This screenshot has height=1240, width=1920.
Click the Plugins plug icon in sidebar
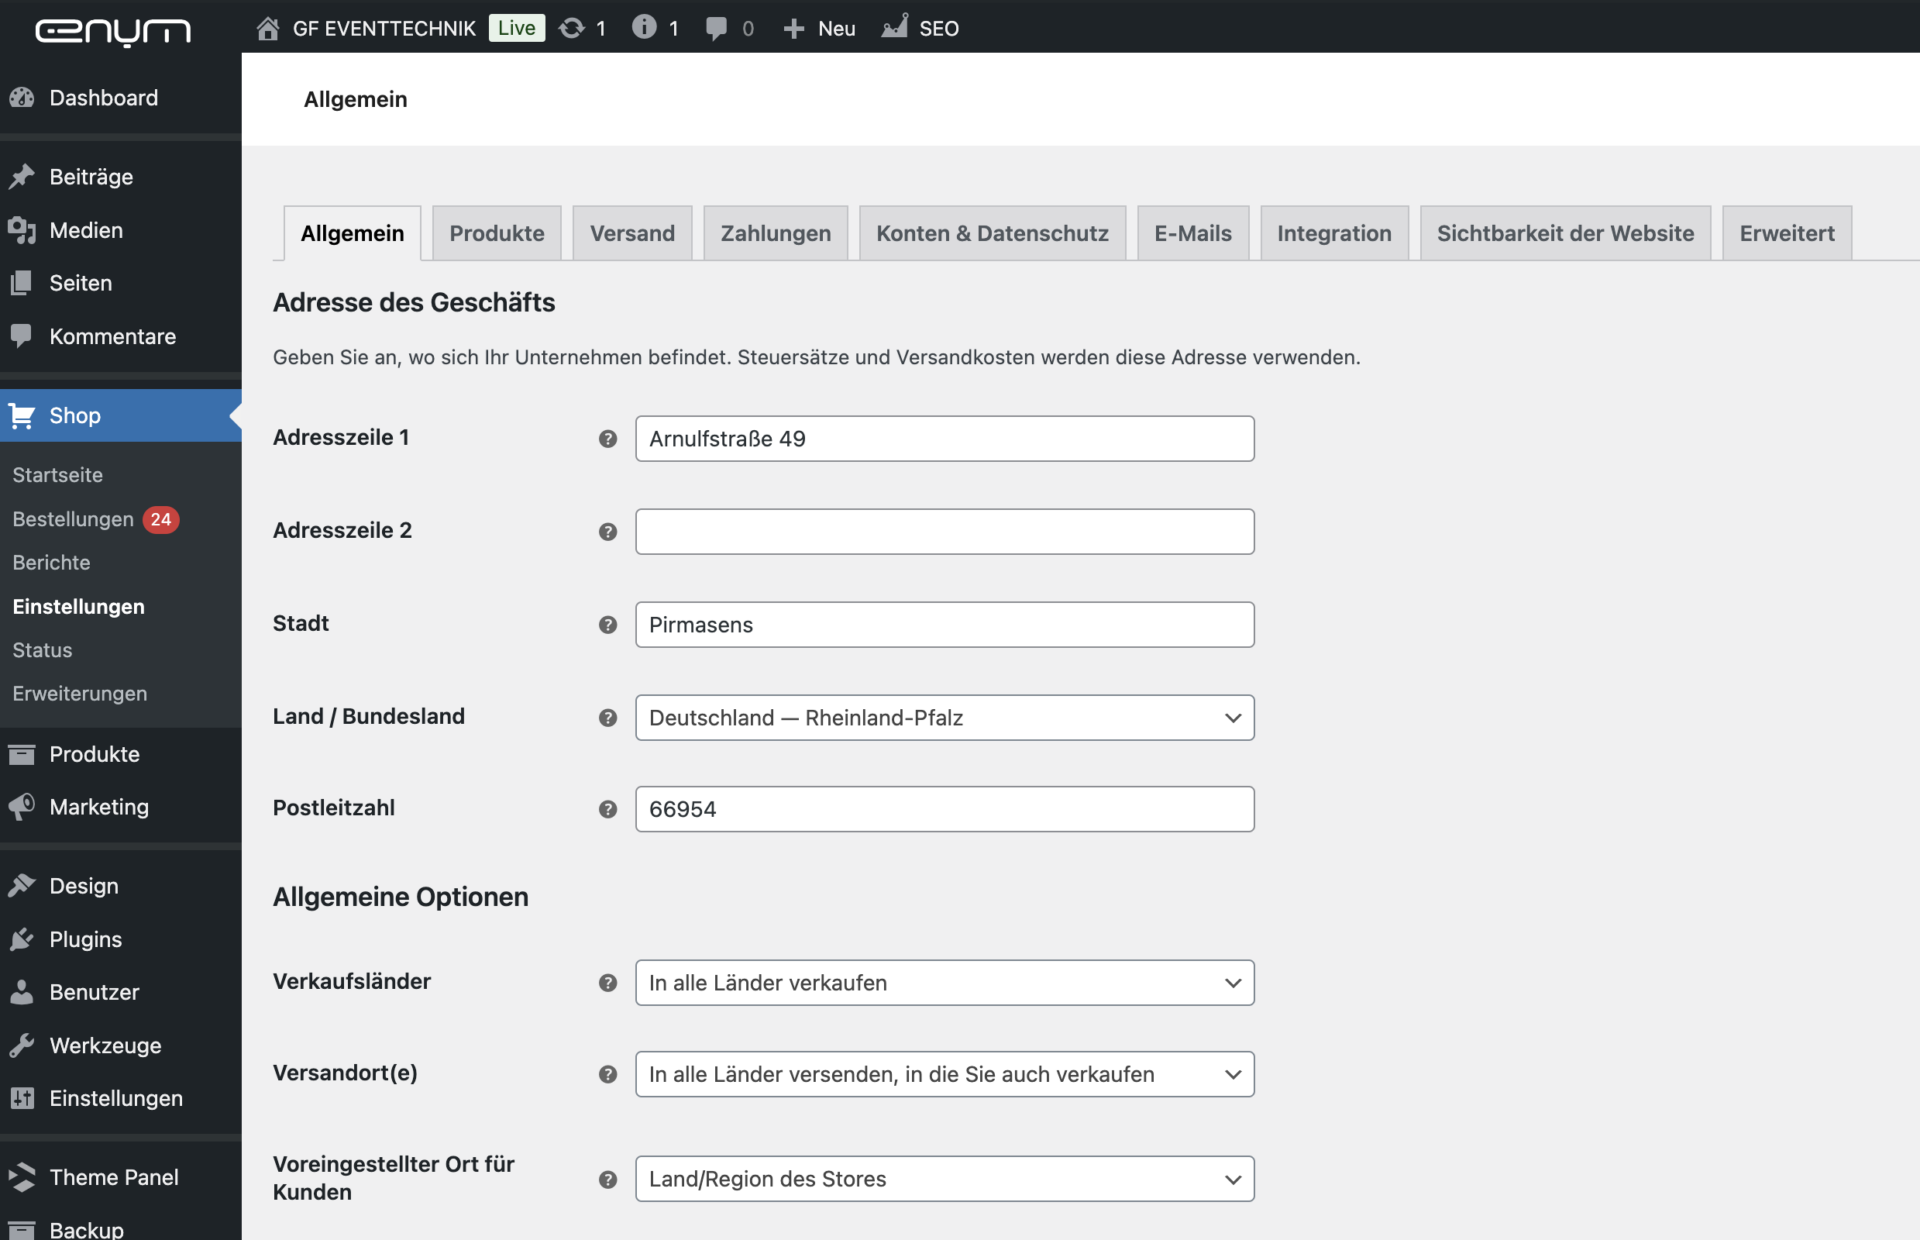tap(22, 939)
